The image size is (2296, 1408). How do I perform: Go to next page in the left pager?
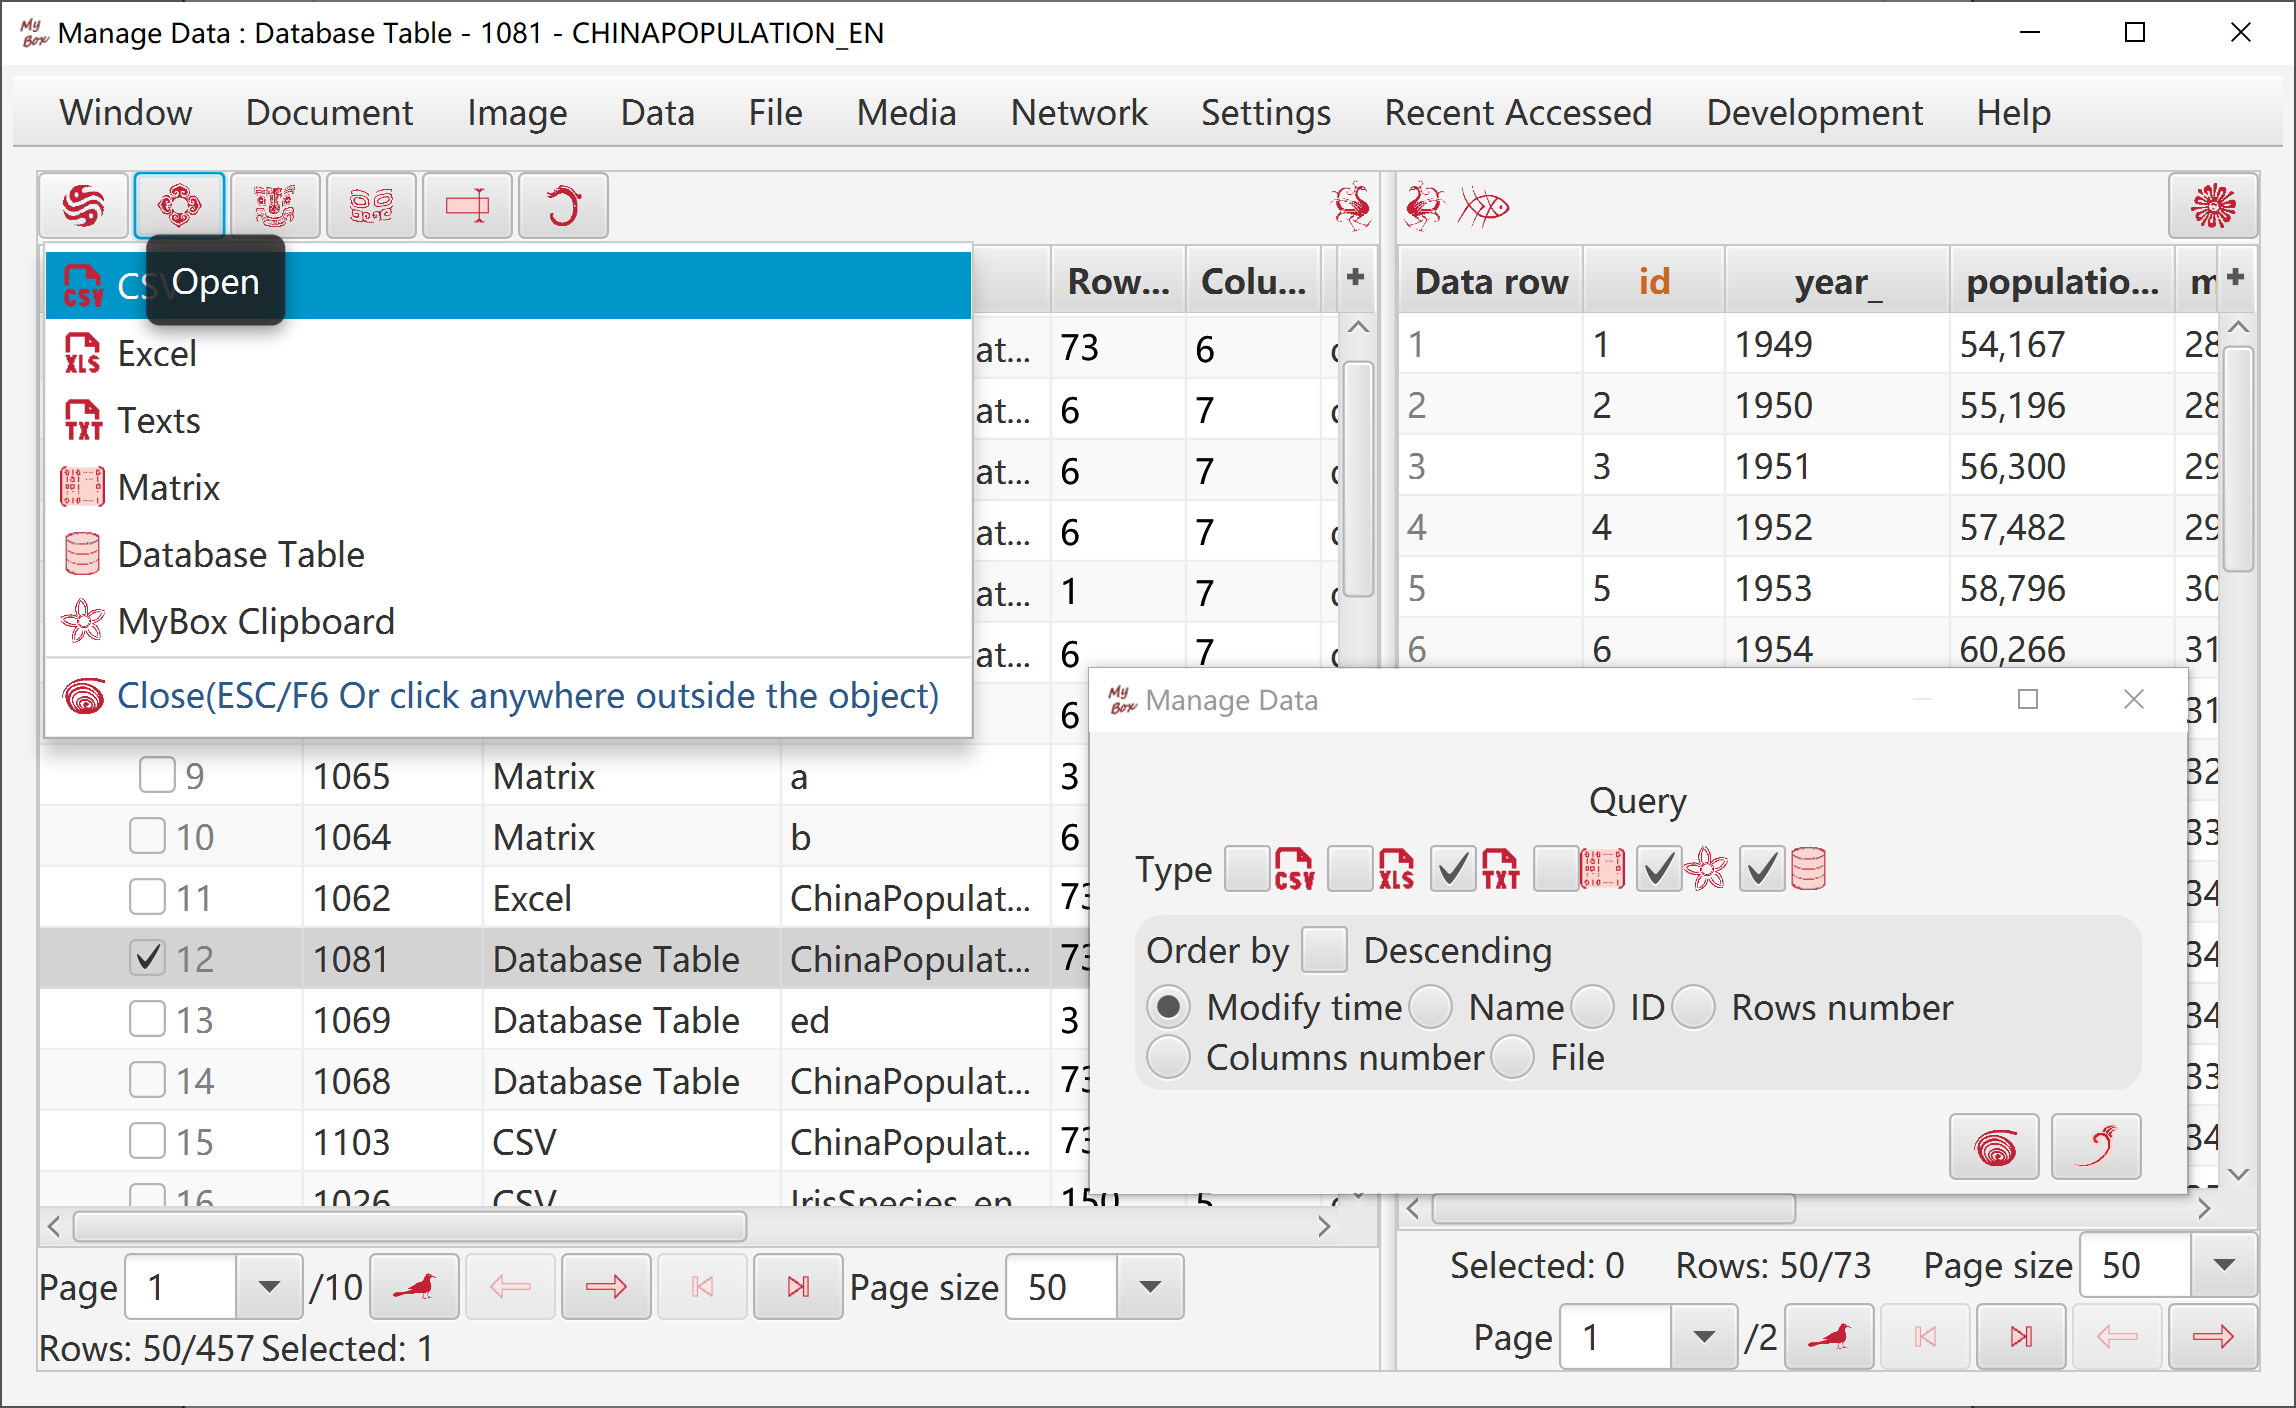[x=606, y=1287]
